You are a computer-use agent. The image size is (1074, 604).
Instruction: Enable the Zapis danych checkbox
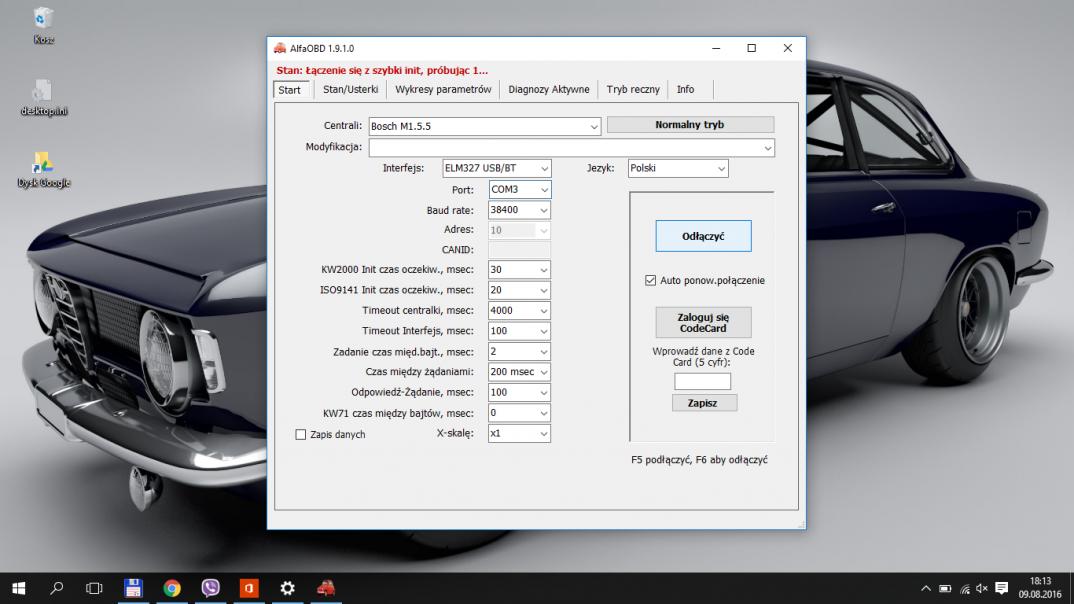[x=301, y=435]
